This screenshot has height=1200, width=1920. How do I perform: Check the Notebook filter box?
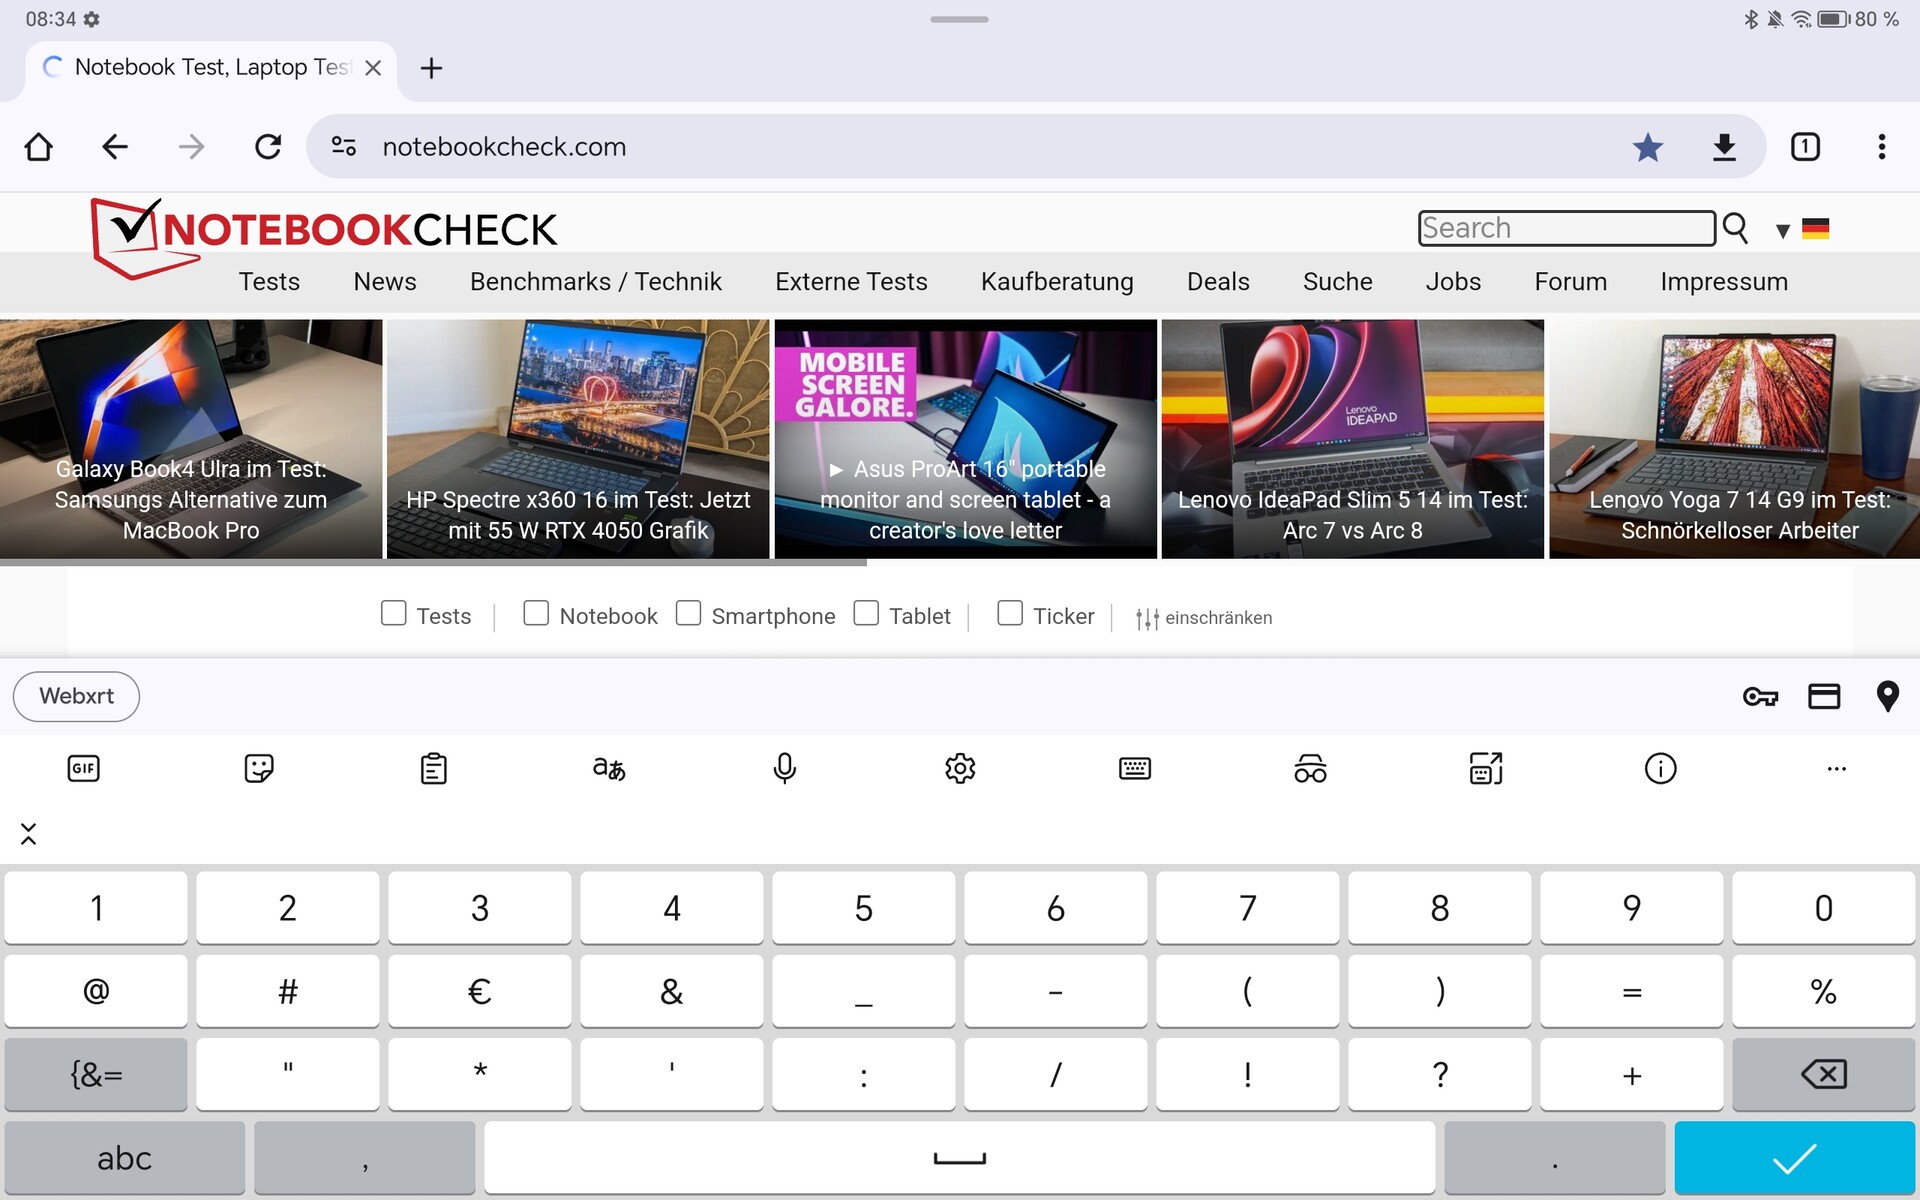536,613
